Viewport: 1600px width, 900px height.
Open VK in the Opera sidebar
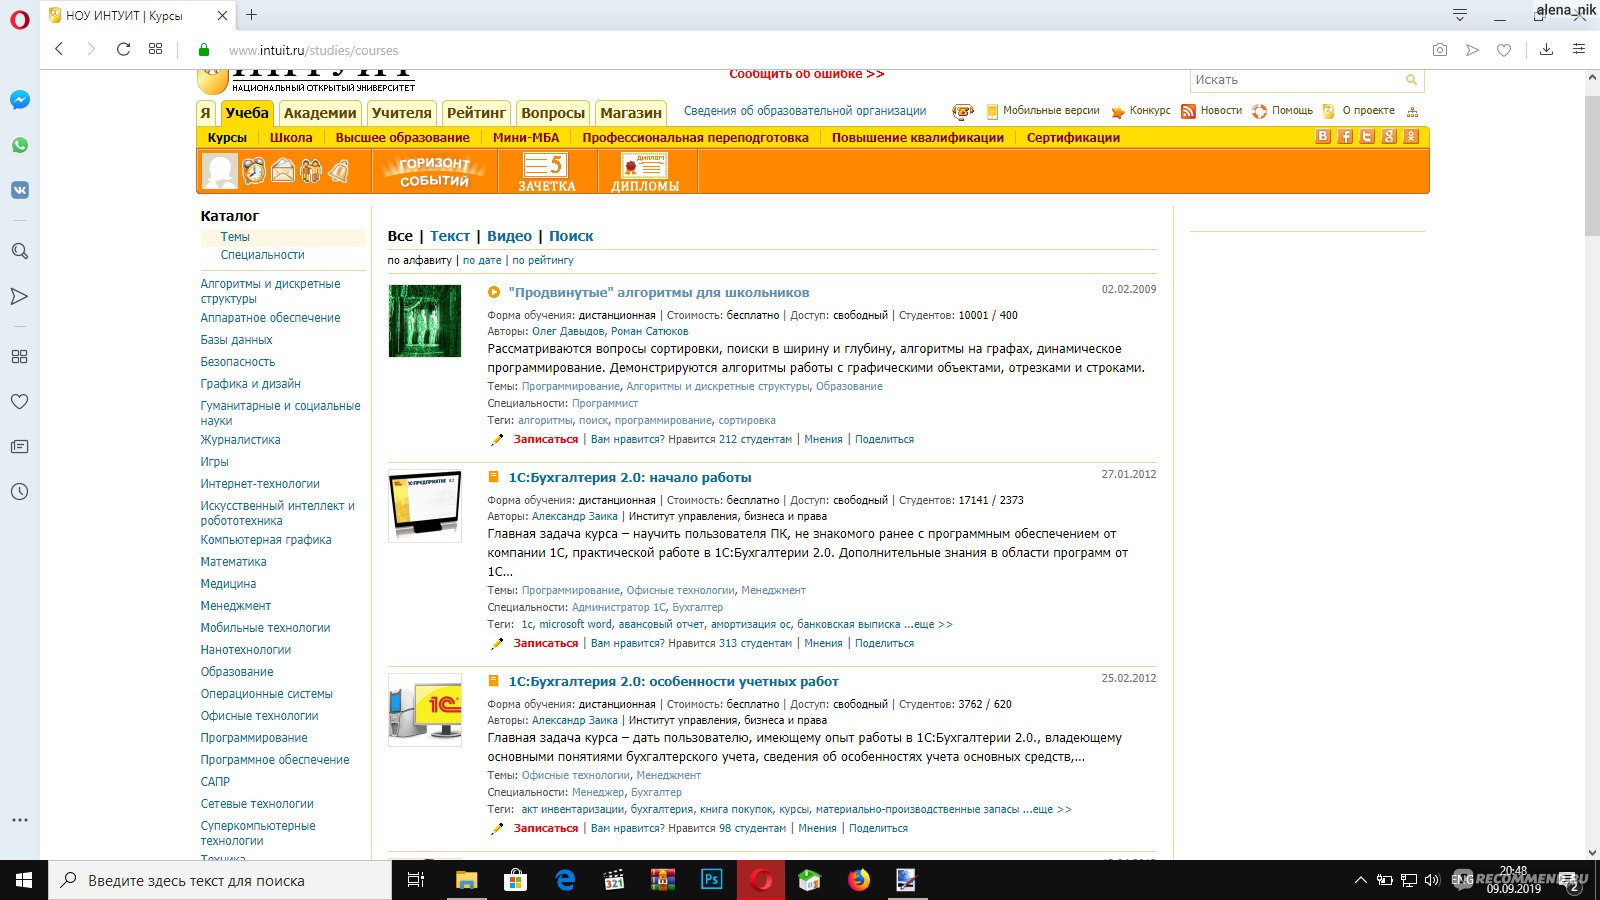click(x=20, y=190)
